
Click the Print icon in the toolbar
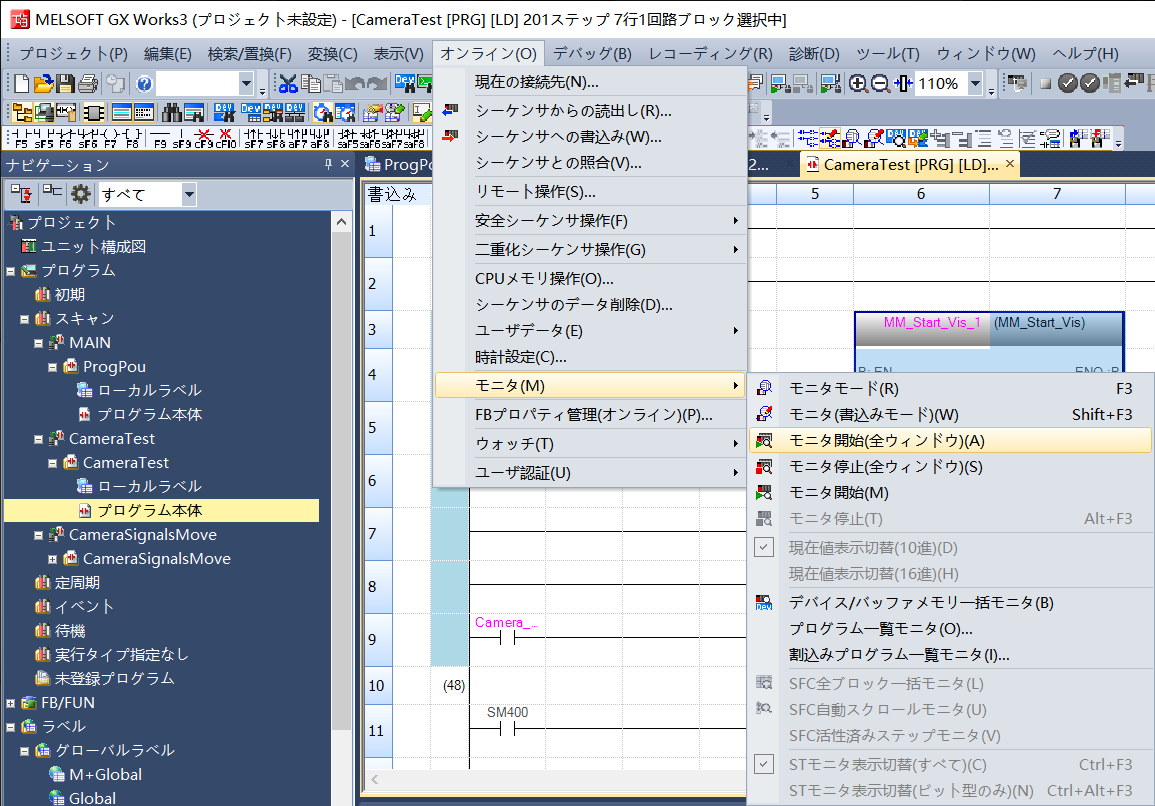pos(88,84)
